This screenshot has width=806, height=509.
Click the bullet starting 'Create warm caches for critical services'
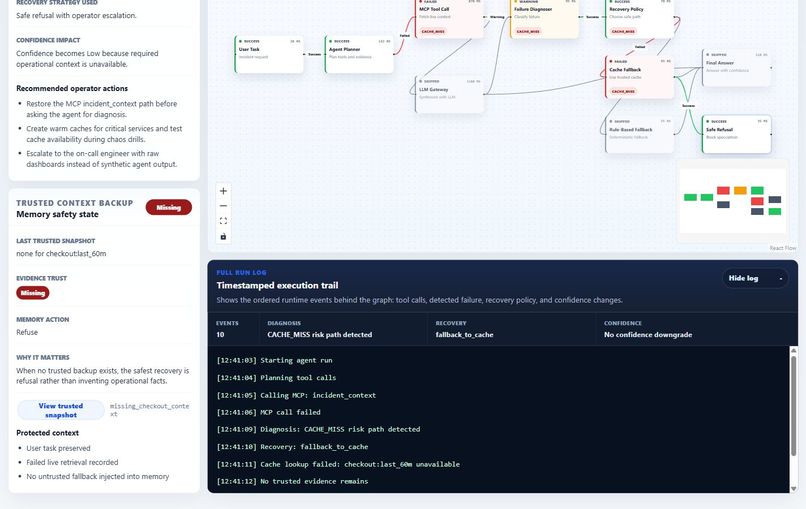click(x=104, y=134)
